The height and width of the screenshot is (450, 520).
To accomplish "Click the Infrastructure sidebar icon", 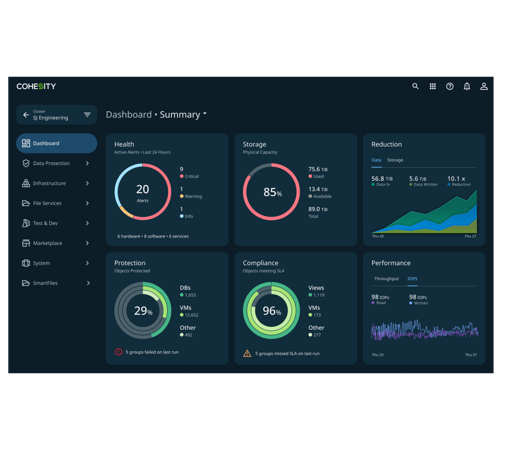I will click(26, 183).
